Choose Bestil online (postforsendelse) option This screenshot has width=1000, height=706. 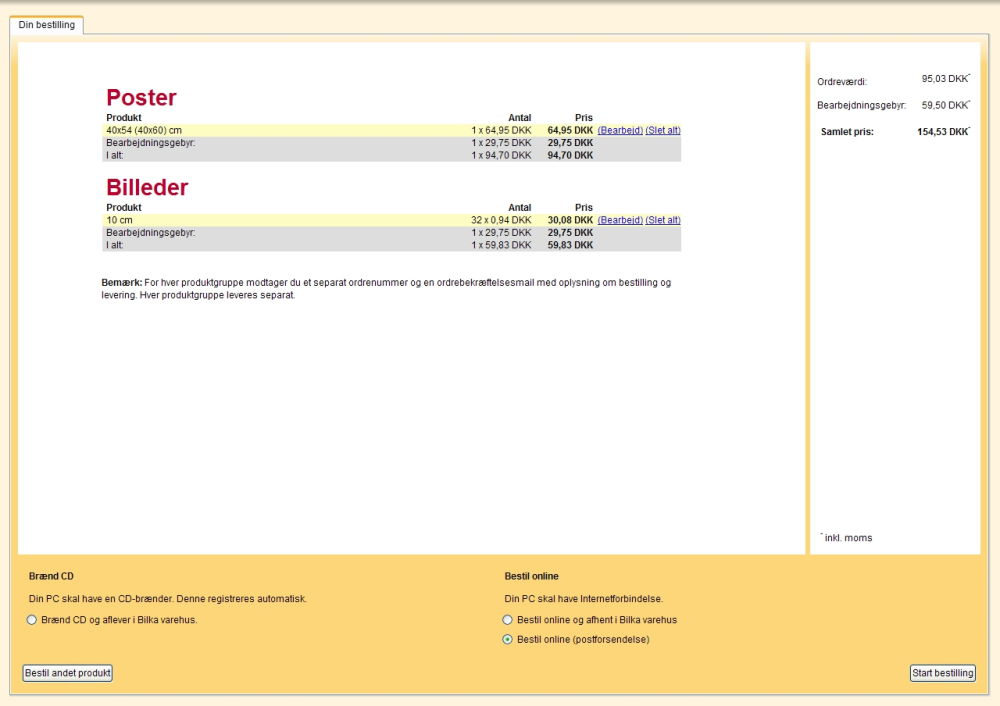click(x=508, y=640)
